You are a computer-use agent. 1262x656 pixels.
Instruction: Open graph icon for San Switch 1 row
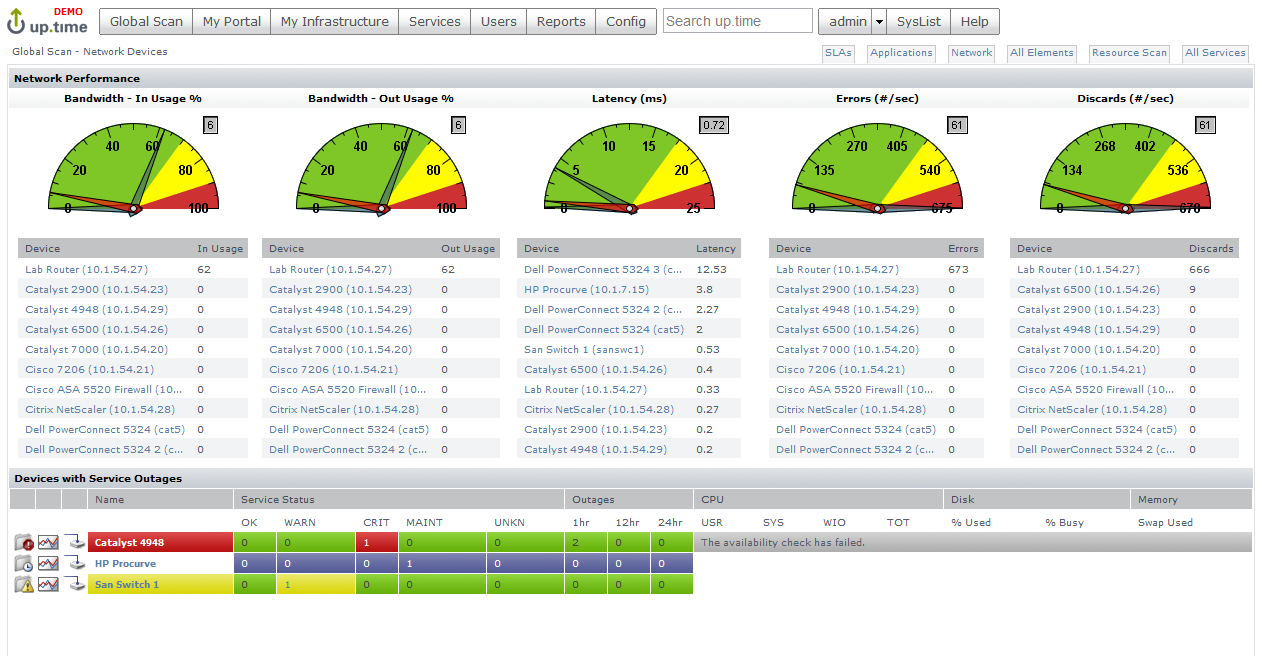[x=48, y=585]
